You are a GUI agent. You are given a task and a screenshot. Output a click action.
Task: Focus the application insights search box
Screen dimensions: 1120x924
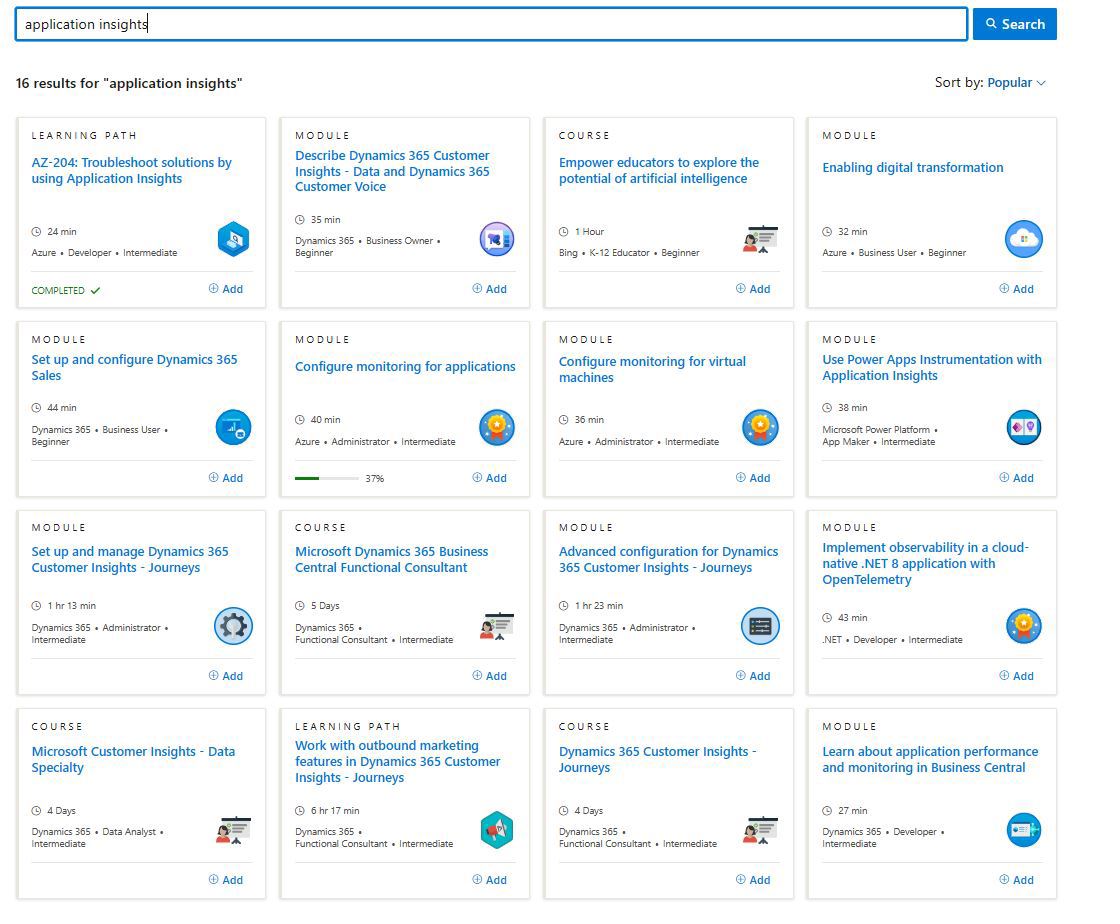(x=491, y=24)
